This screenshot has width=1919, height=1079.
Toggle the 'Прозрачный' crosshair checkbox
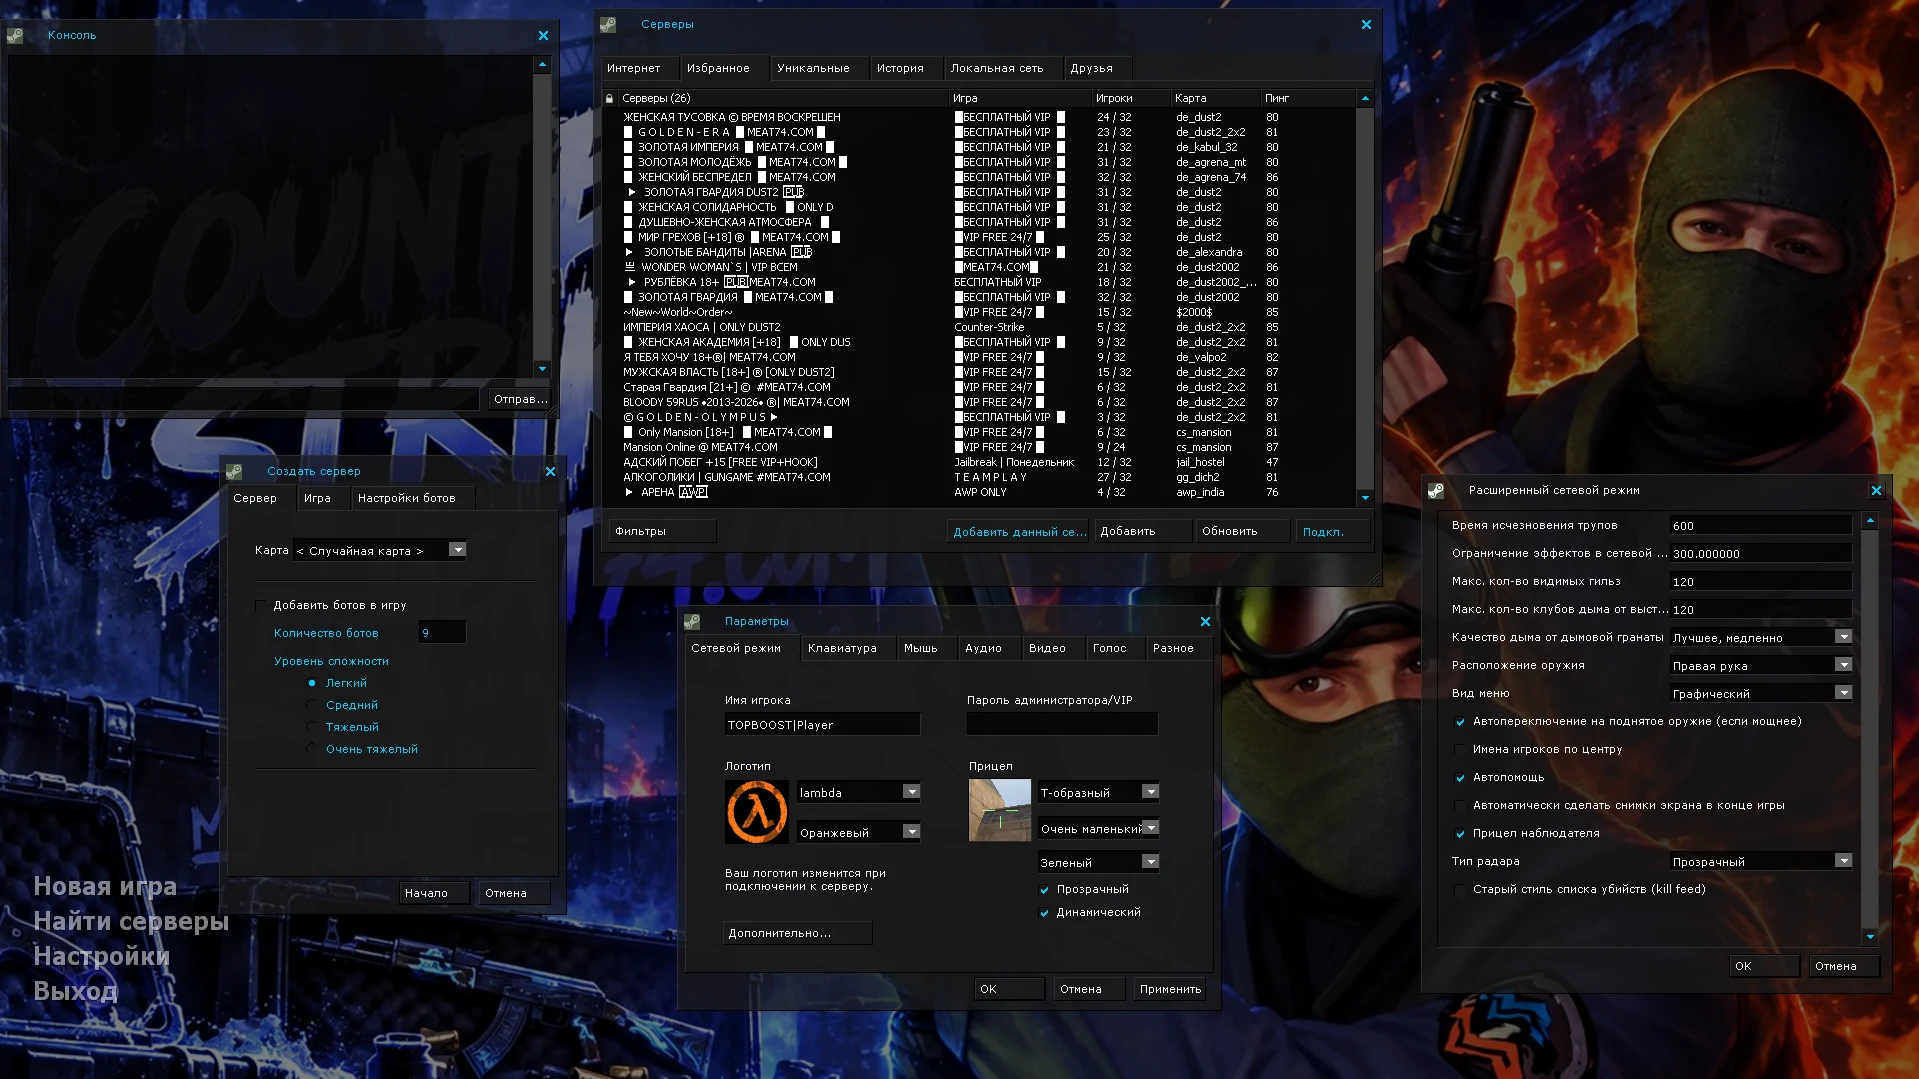1045,889
